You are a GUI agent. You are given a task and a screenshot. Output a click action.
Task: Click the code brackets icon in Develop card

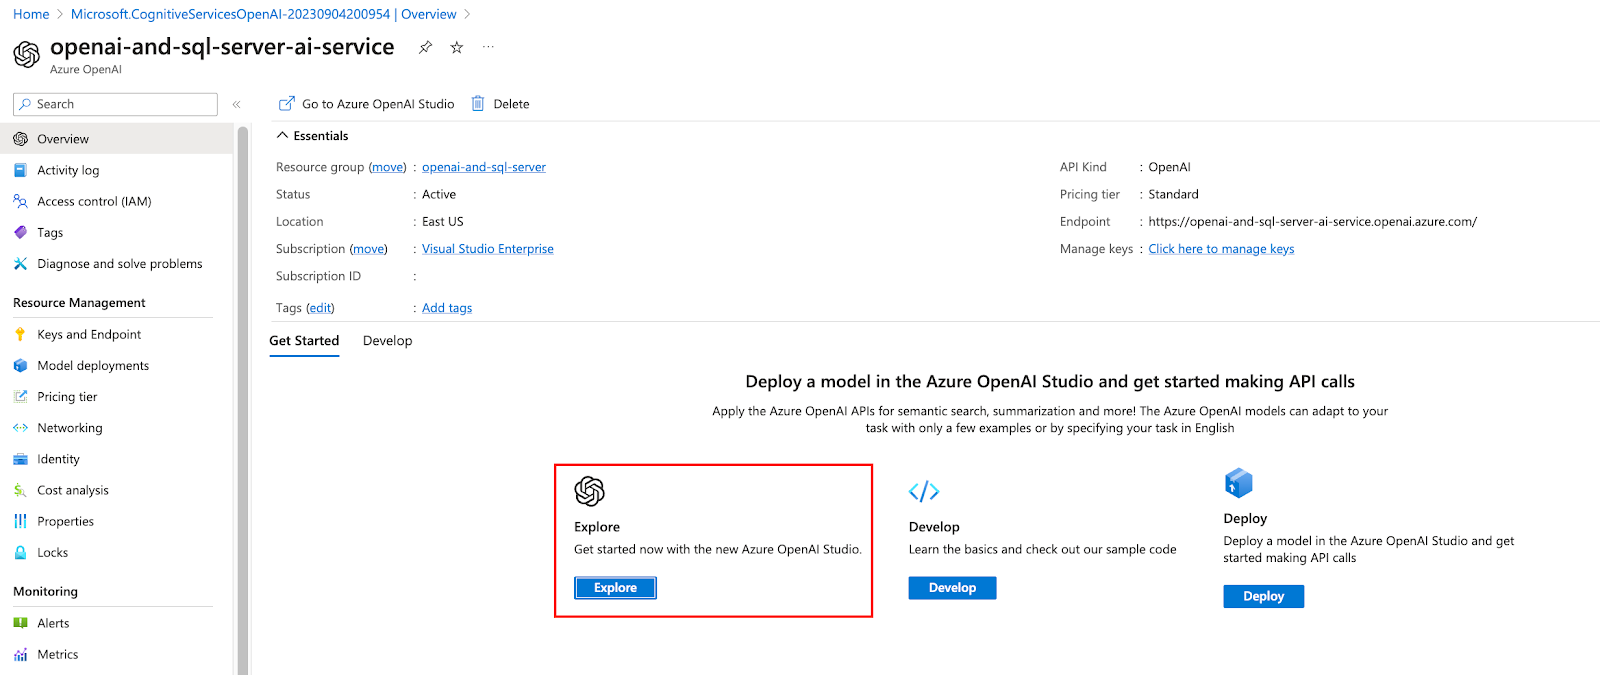924,491
